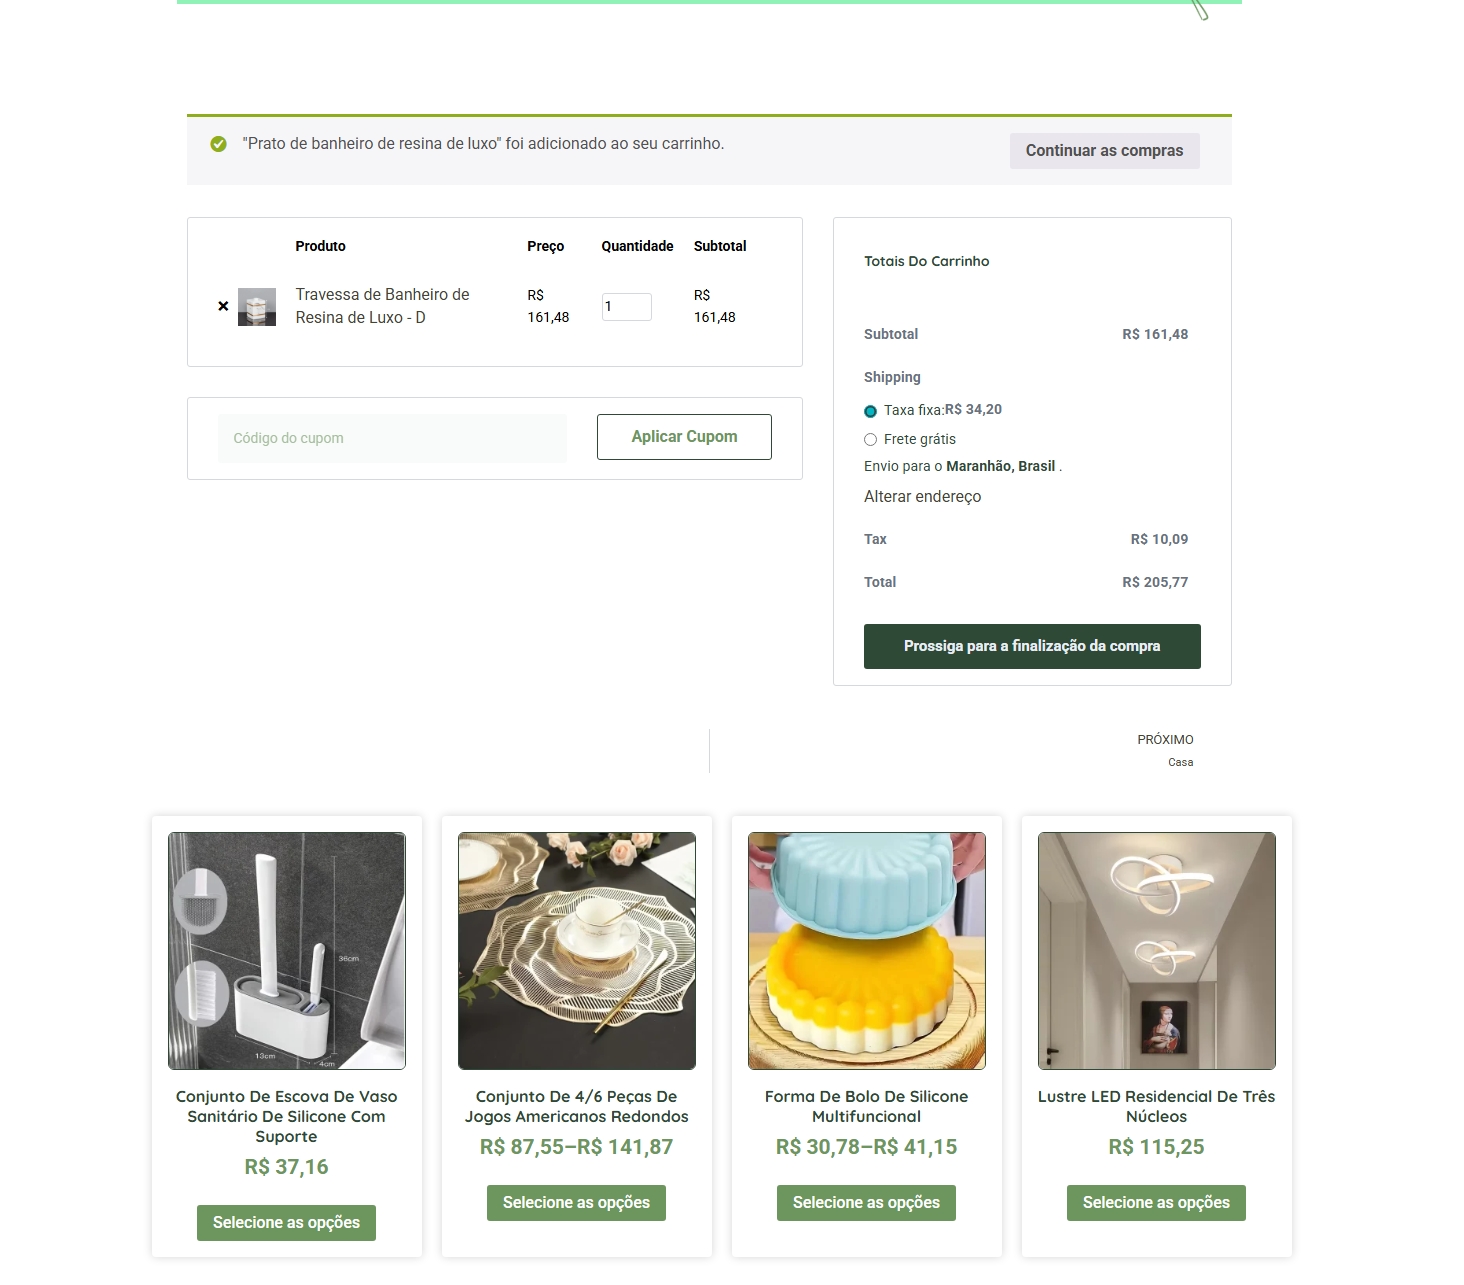Select options for Forma De Bolo De Silicone

(x=866, y=1203)
